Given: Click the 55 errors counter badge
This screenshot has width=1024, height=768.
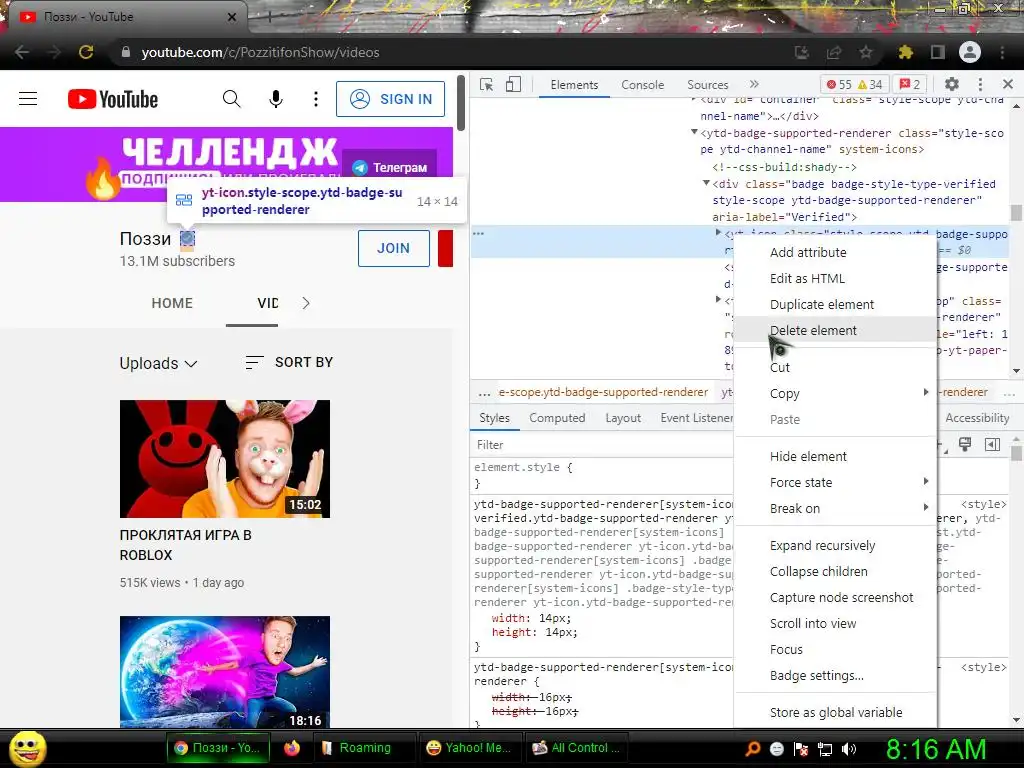Looking at the screenshot, I should [839, 84].
